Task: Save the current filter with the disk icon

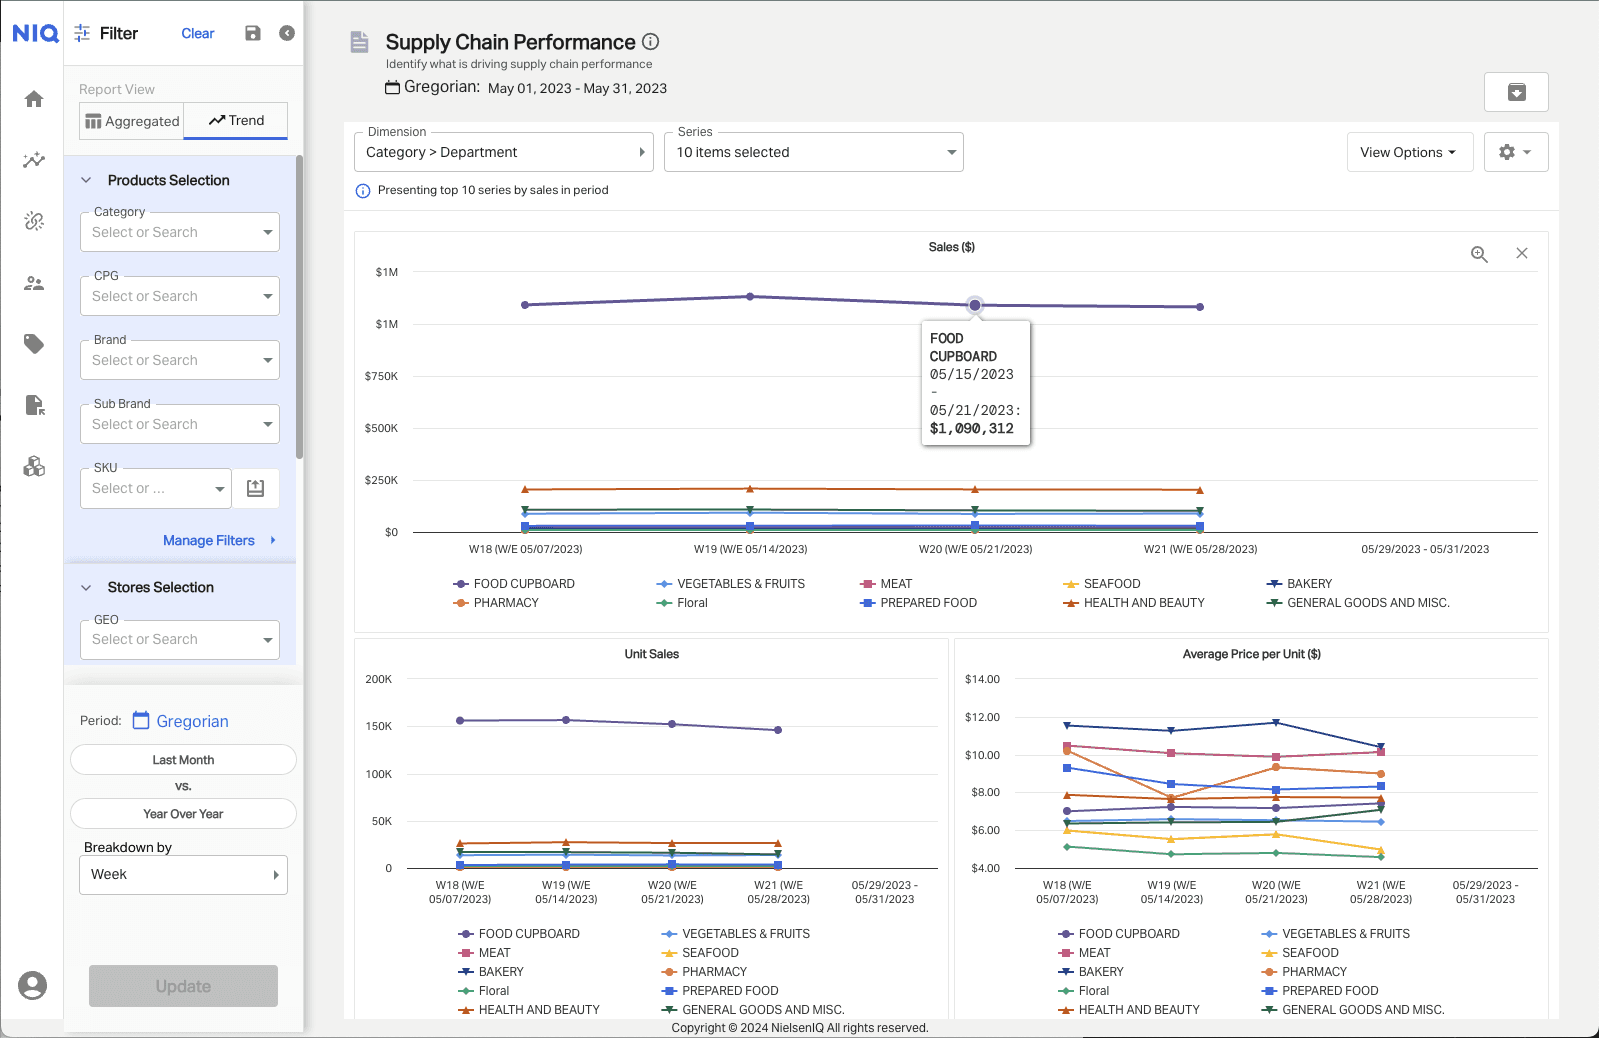Action: tap(253, 33)
